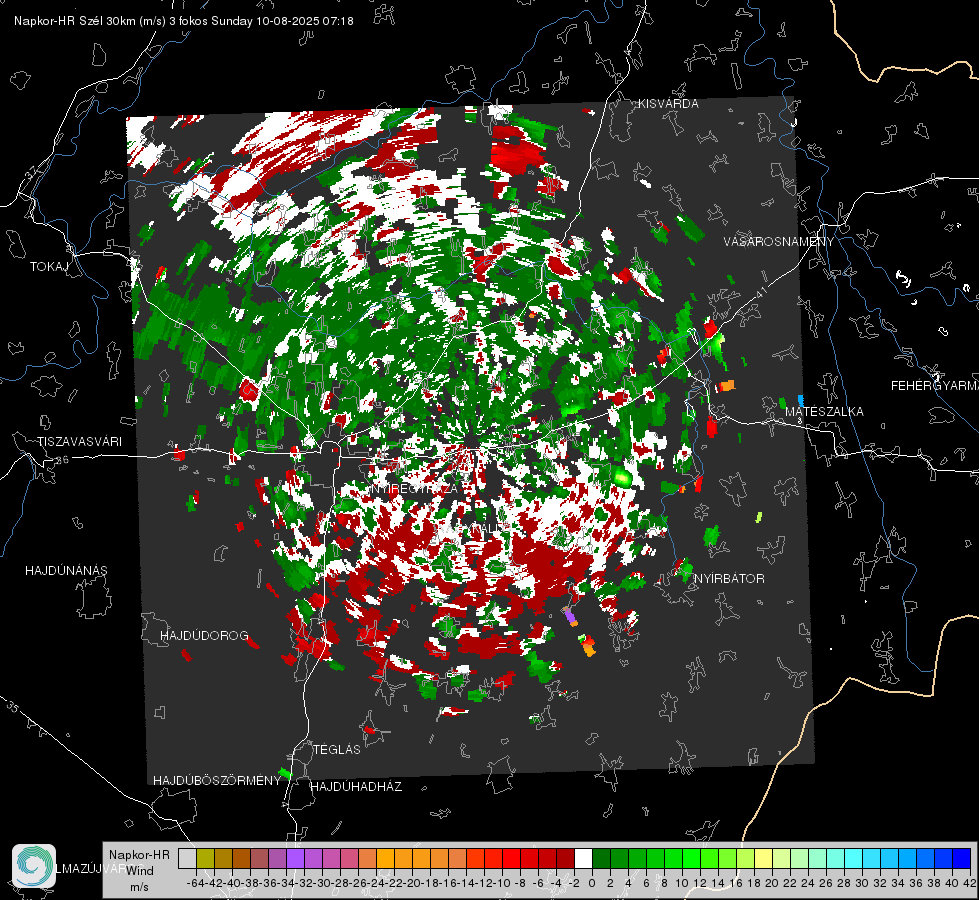Click the TISZAVASVÁRI town label
This screenshot has height=900, width=979.
coord(80,442)
